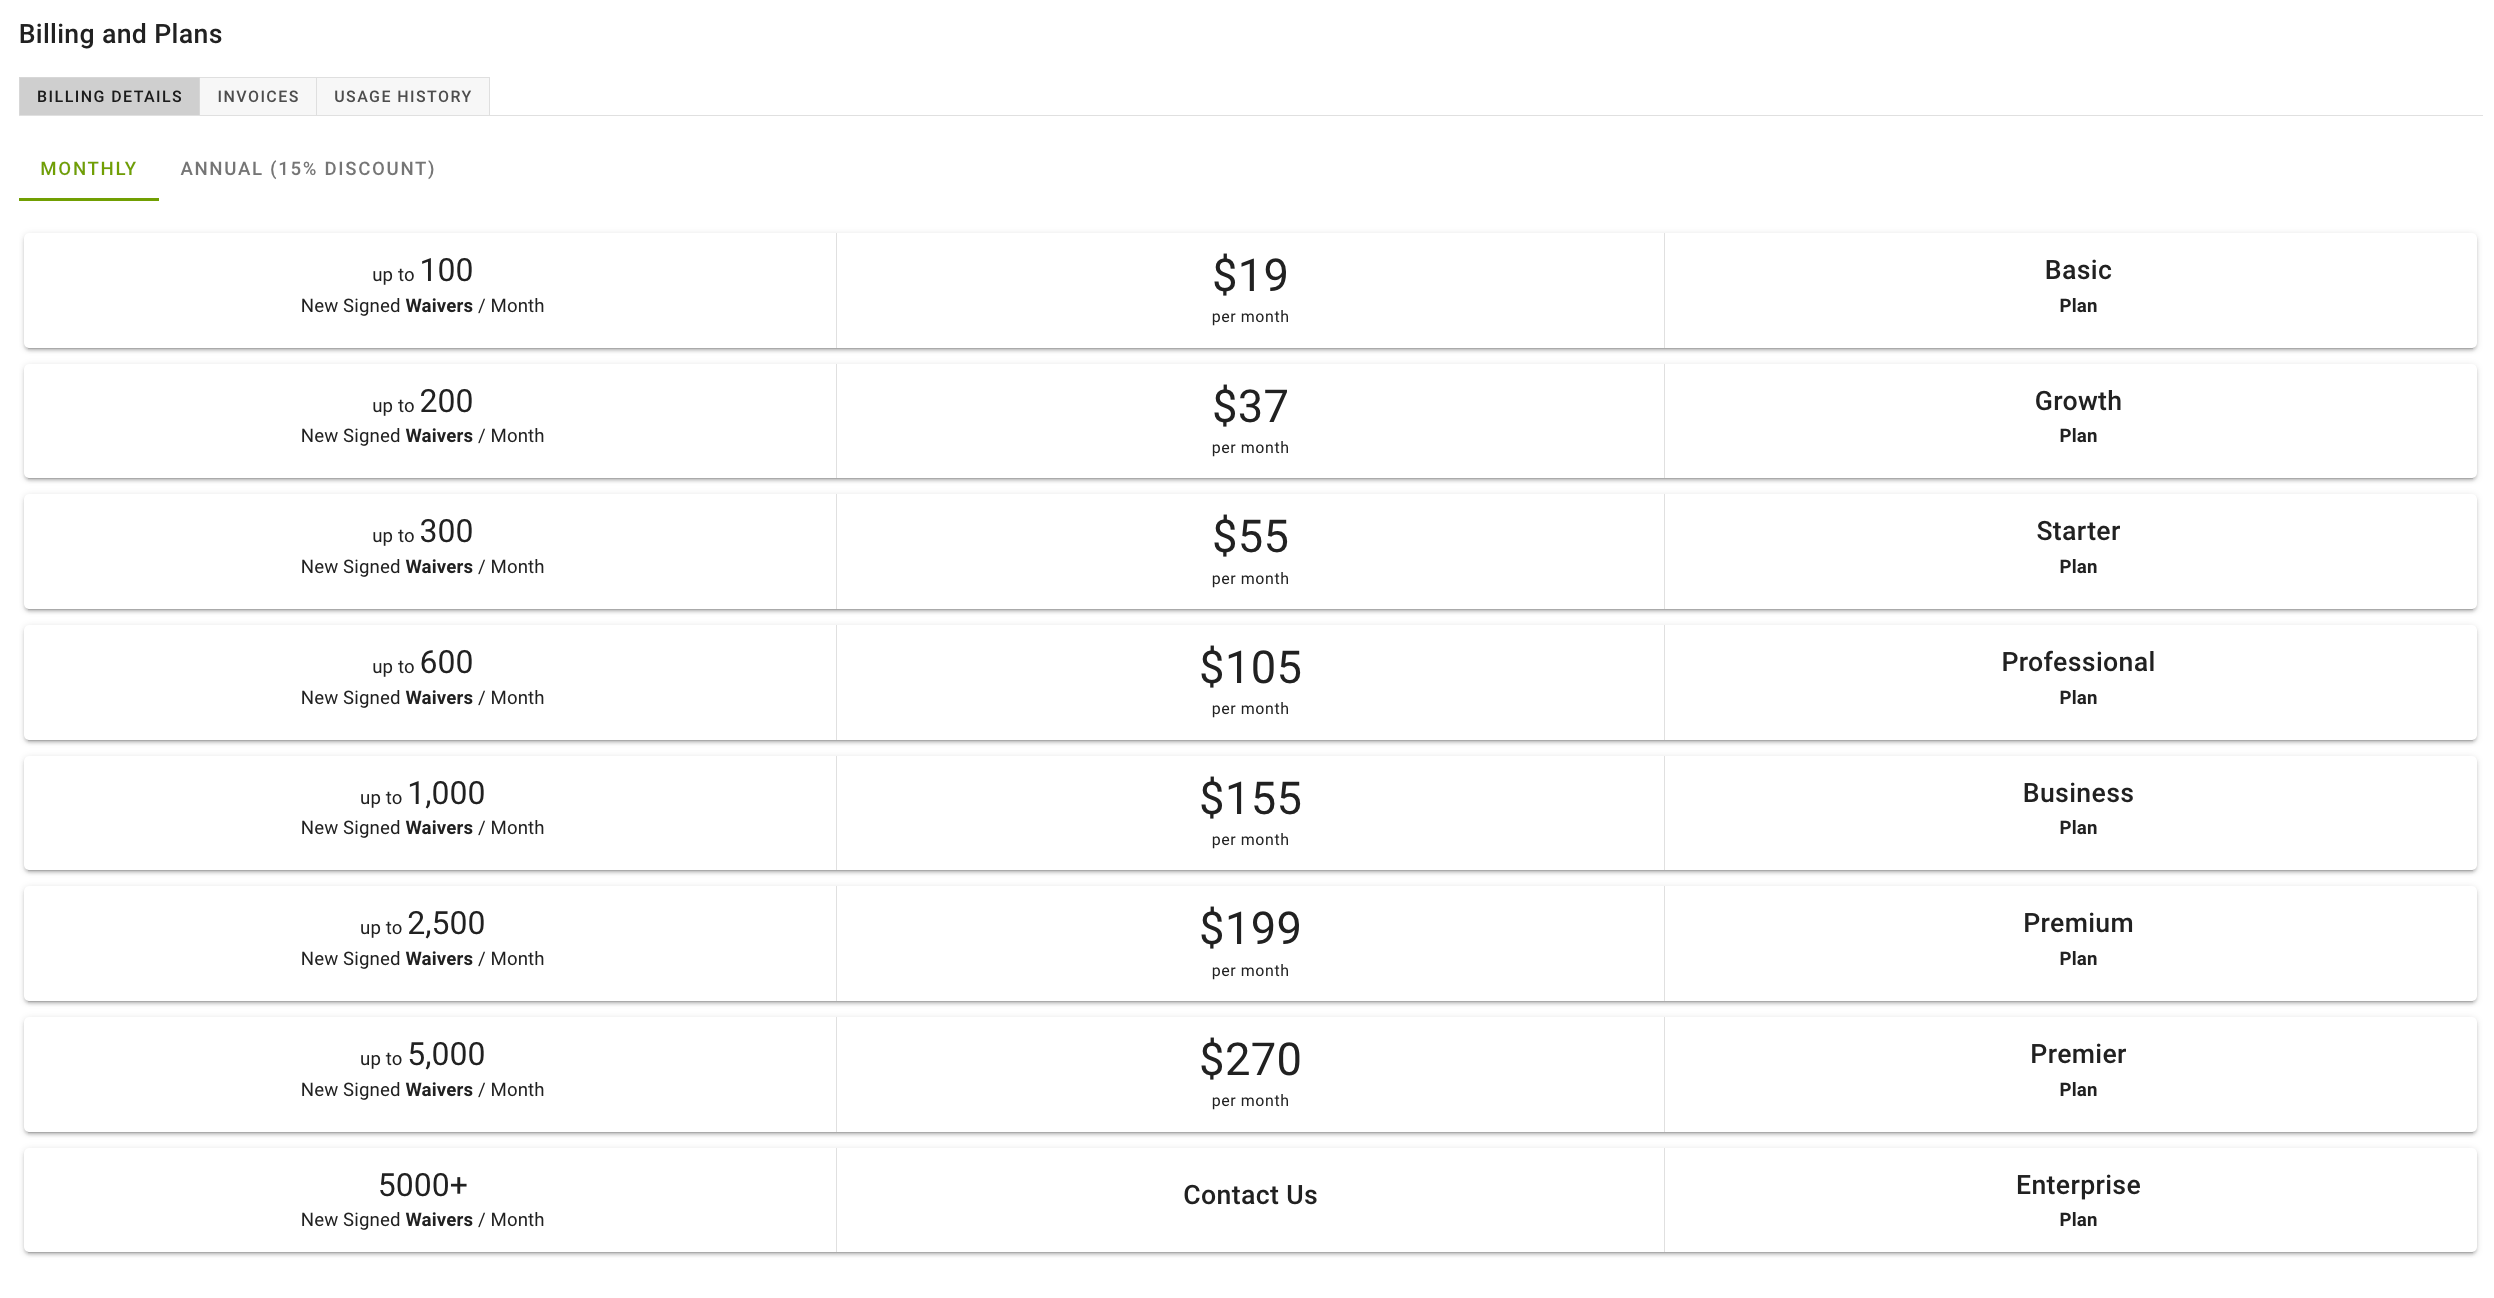The width and height of the screenshot is (2494, 1298).
Task: Choose the Basic Plan card
Action: pyautogui.click(x=1250, y=291)
